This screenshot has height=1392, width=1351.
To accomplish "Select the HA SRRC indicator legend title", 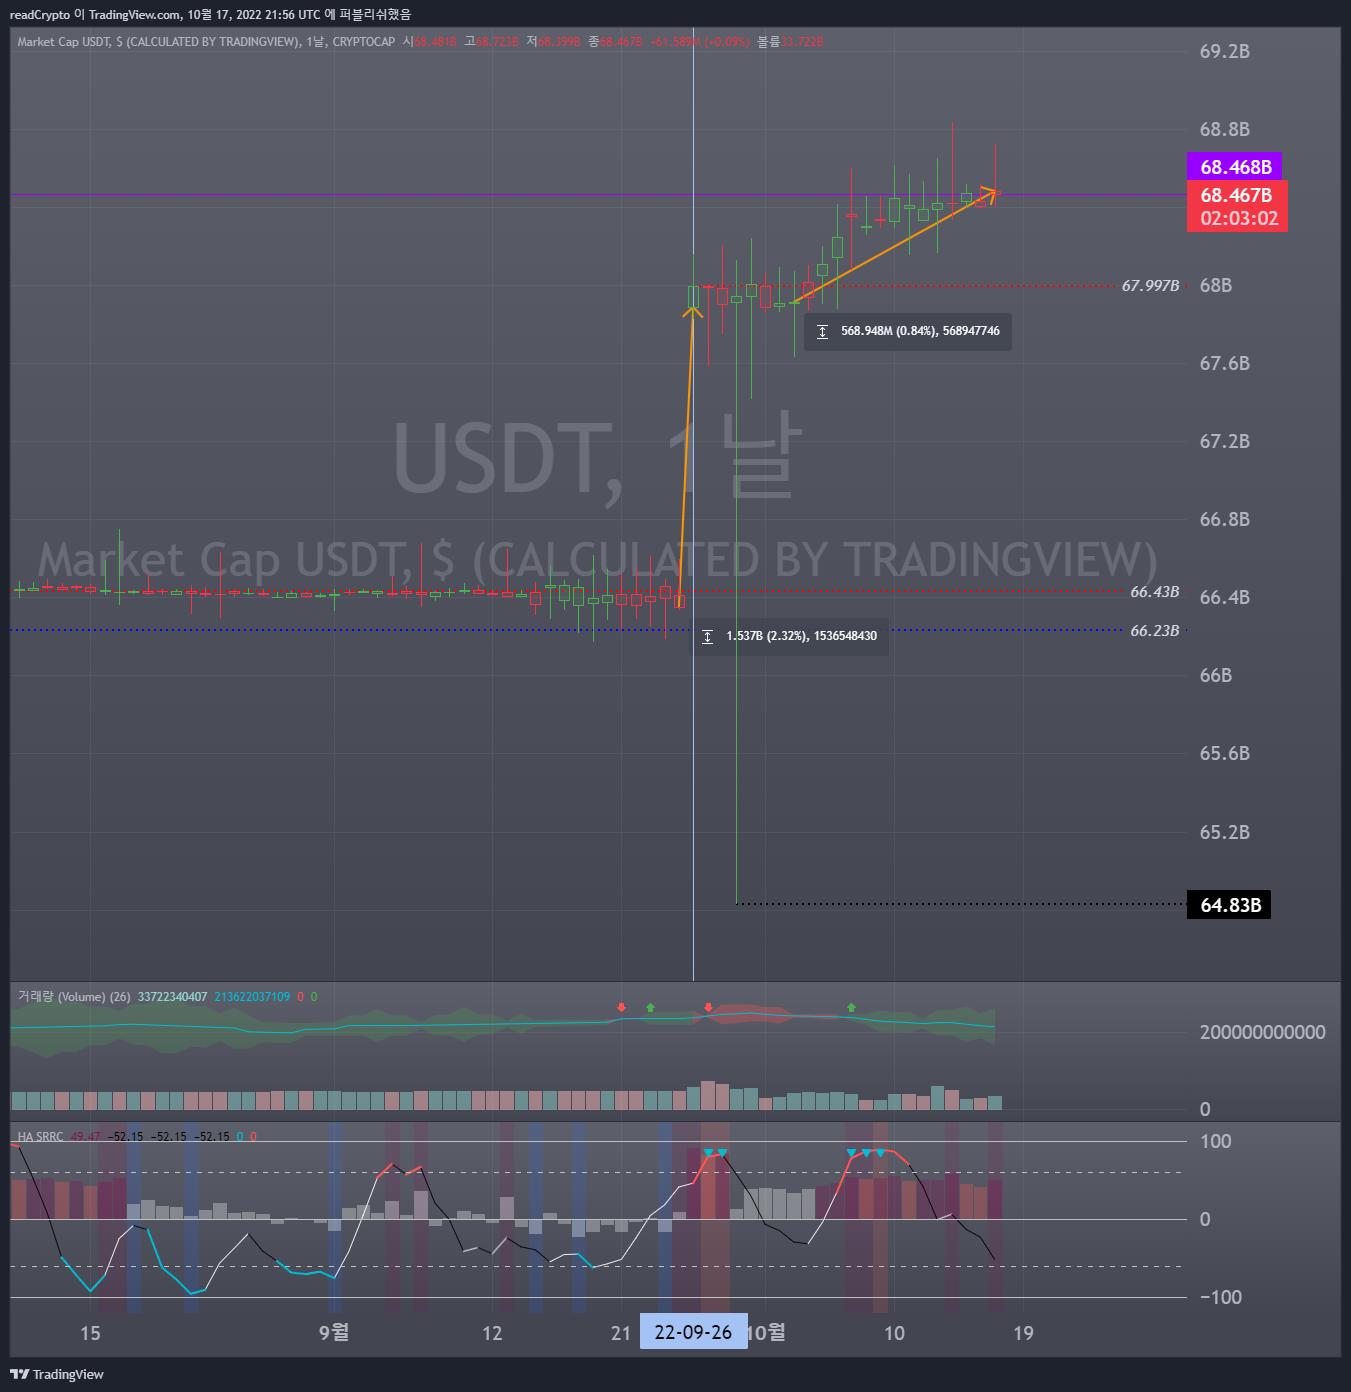I will (40, 1137).
